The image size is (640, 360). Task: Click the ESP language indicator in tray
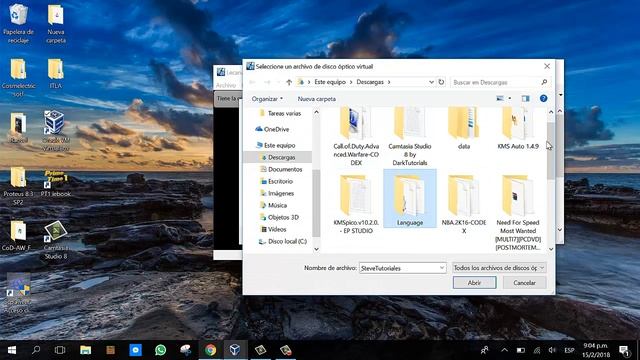(569, 350)
